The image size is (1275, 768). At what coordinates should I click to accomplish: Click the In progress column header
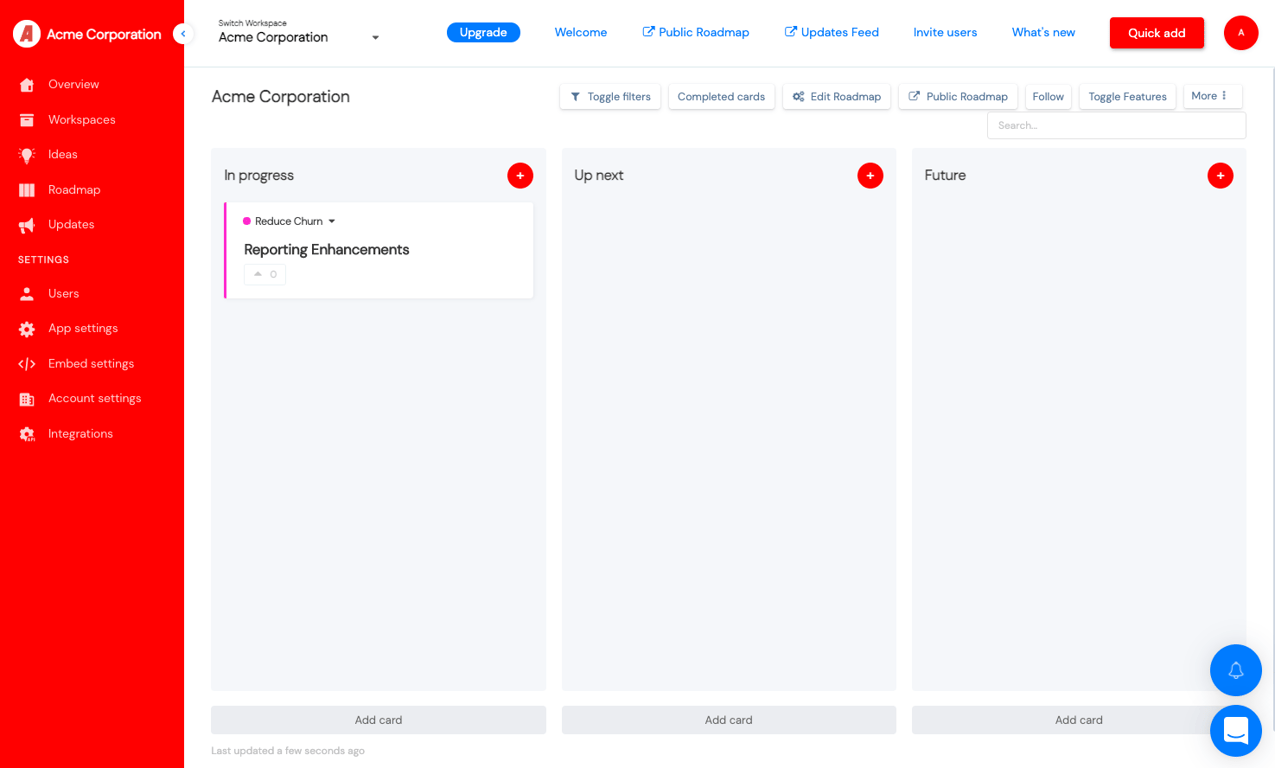pyautogui.click(x=259, y=175)
